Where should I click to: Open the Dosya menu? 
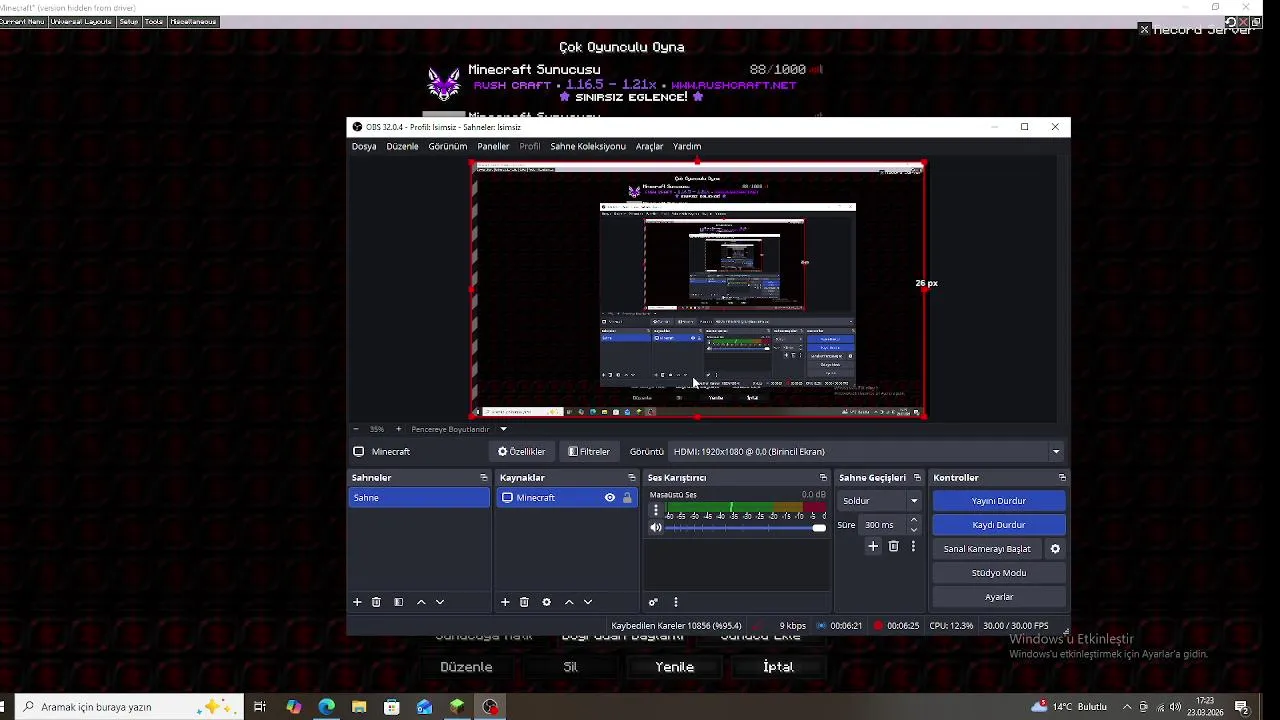(364, 146)
